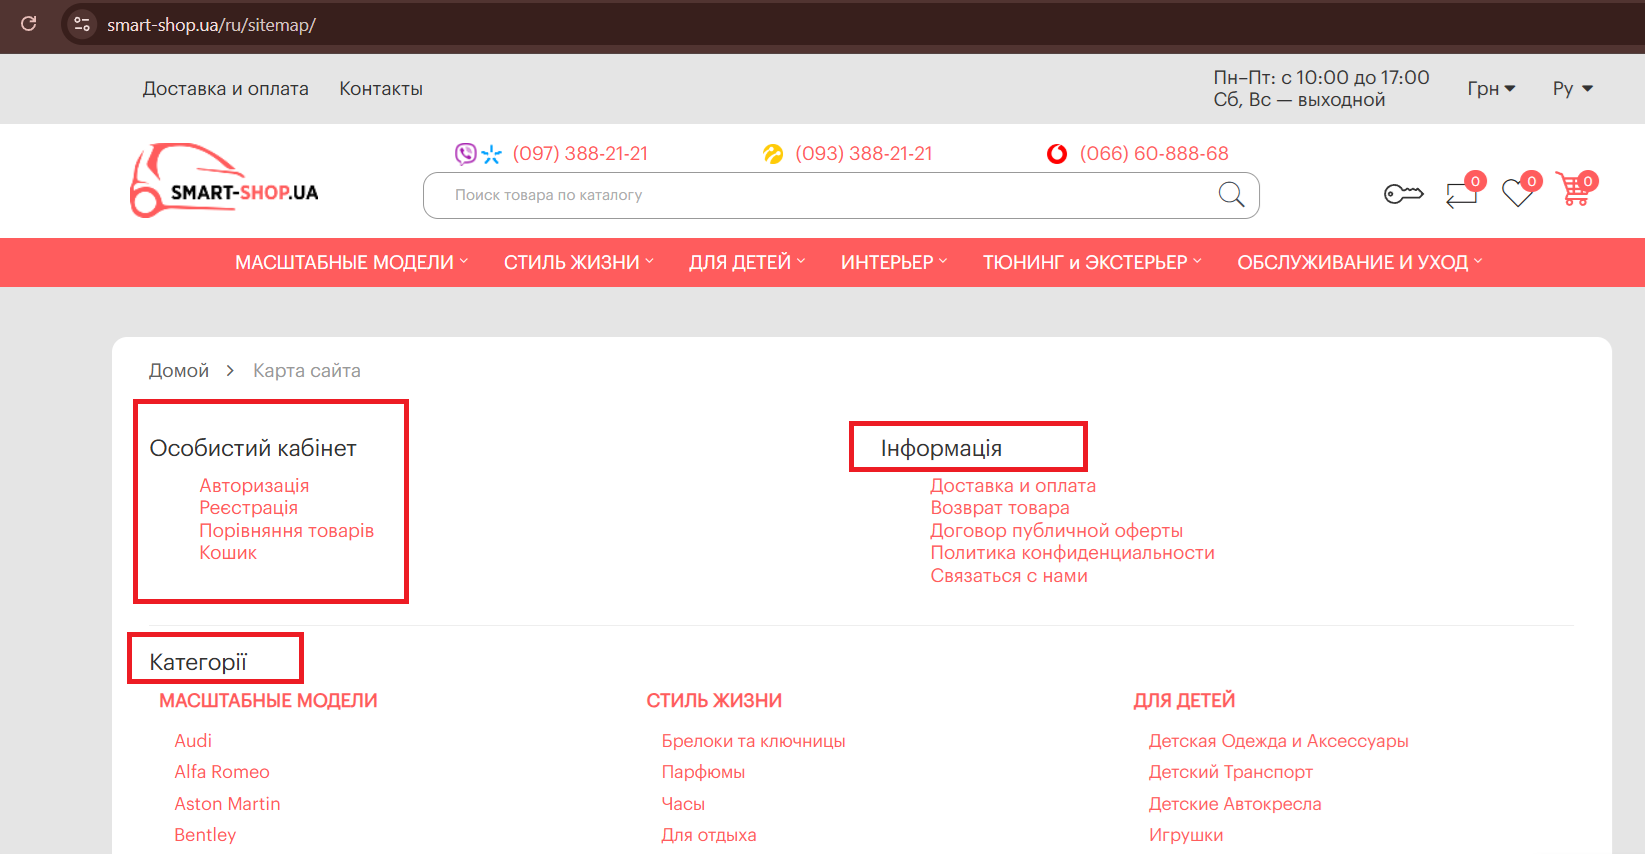Click the Авторизація link
The image size is (1645, 854).
tap(254, 486)
